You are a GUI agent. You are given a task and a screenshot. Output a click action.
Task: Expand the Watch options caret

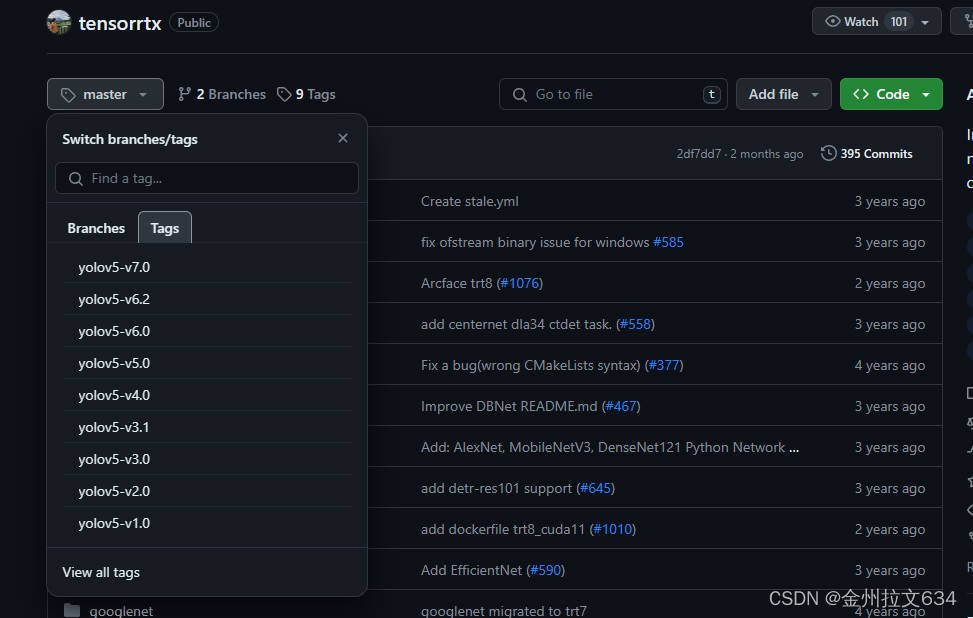[x=925, y=22]
